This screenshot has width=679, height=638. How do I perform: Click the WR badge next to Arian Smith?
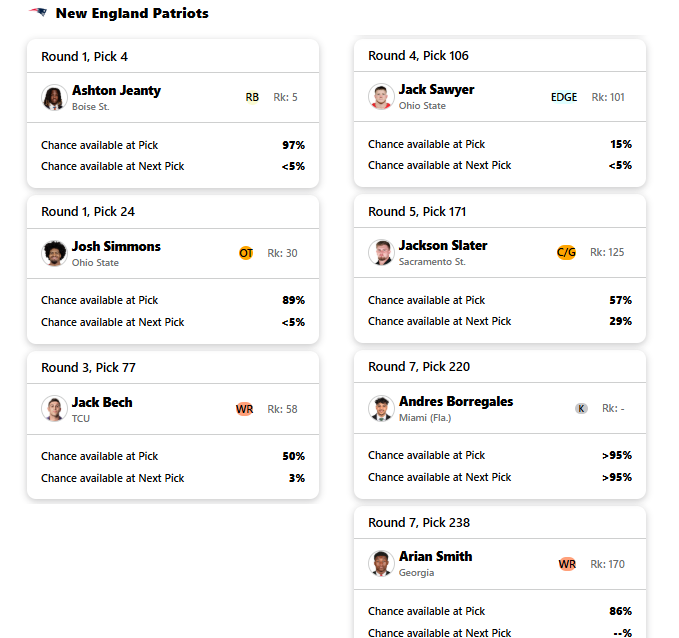[x=567, y=564]
